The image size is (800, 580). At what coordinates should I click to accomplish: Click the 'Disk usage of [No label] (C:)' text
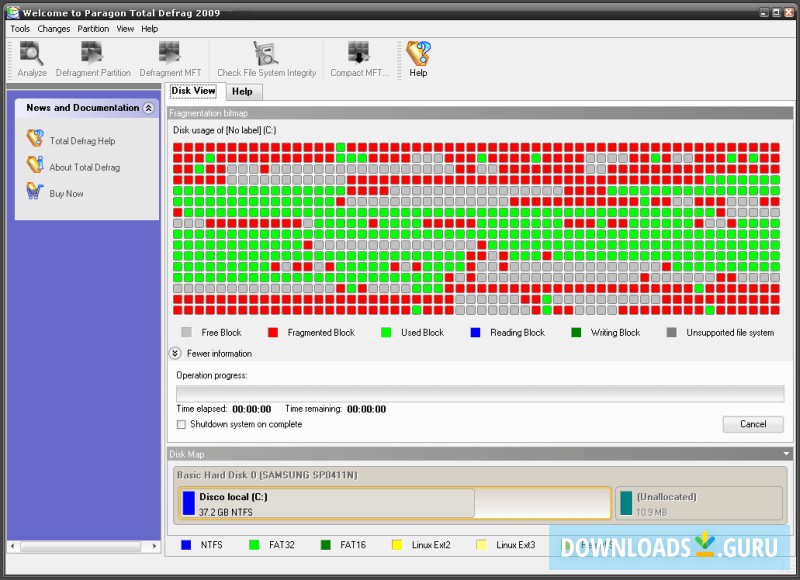224,130
